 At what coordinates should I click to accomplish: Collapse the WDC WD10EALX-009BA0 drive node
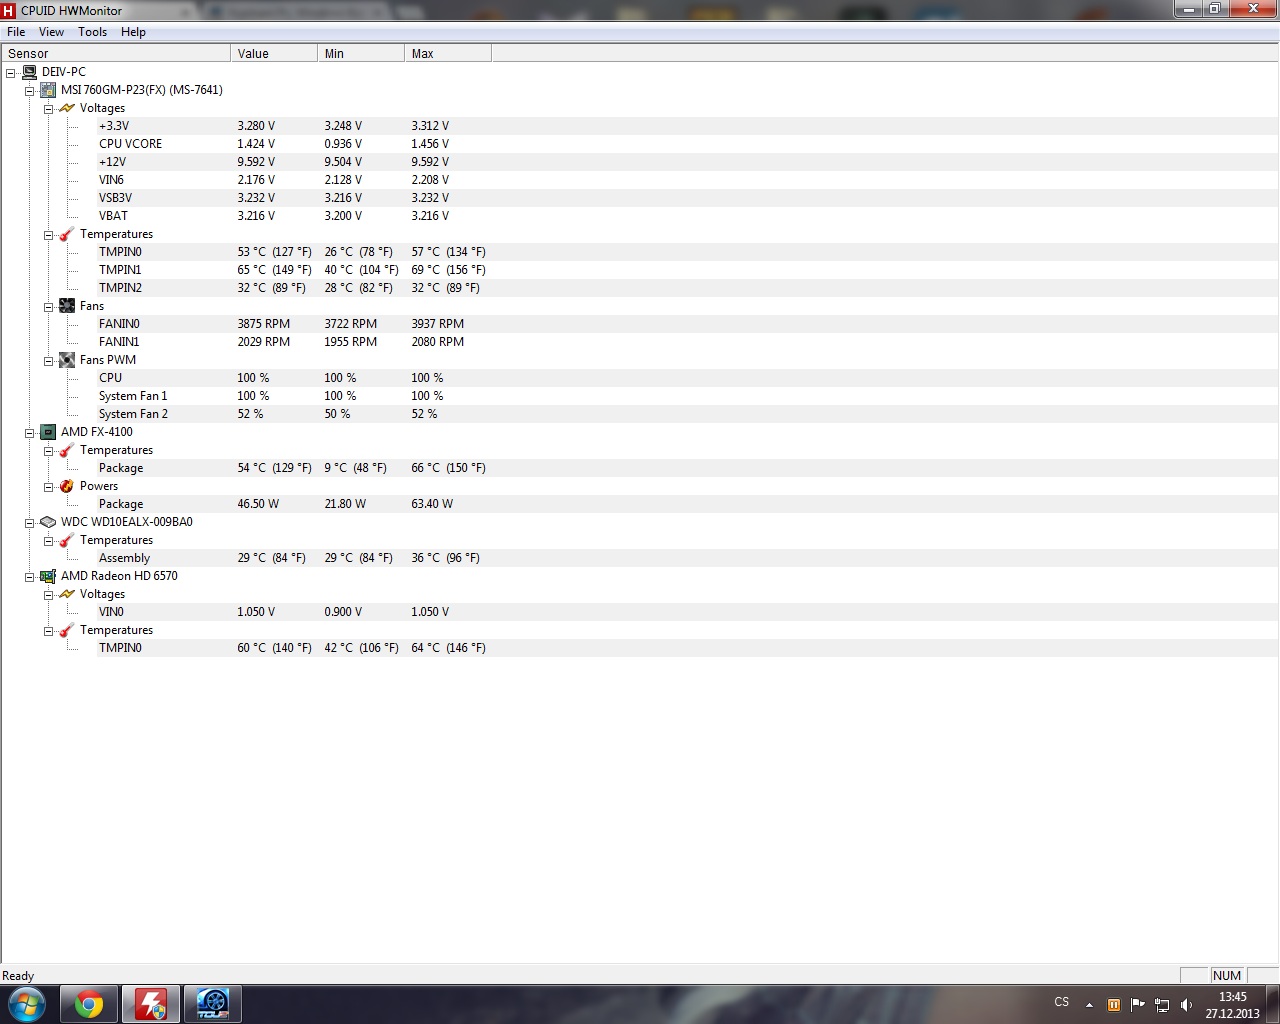coord(30,522)
